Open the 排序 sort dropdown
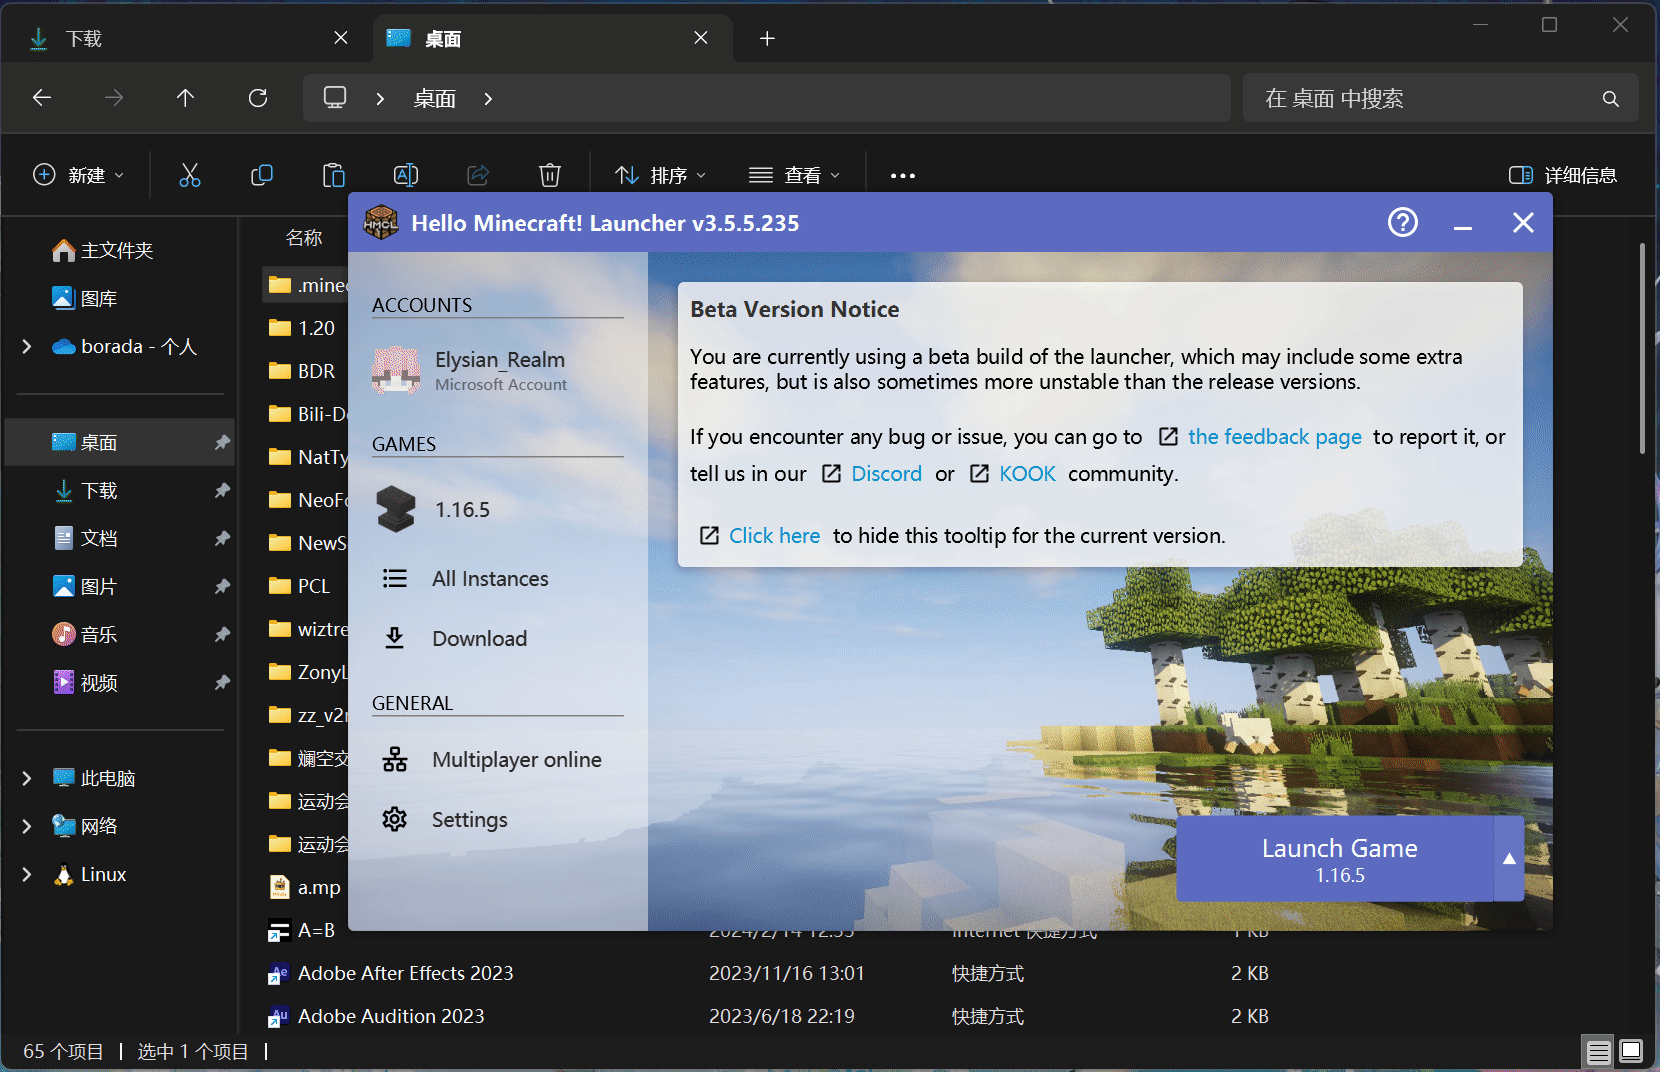 click(x=660, y=176)
